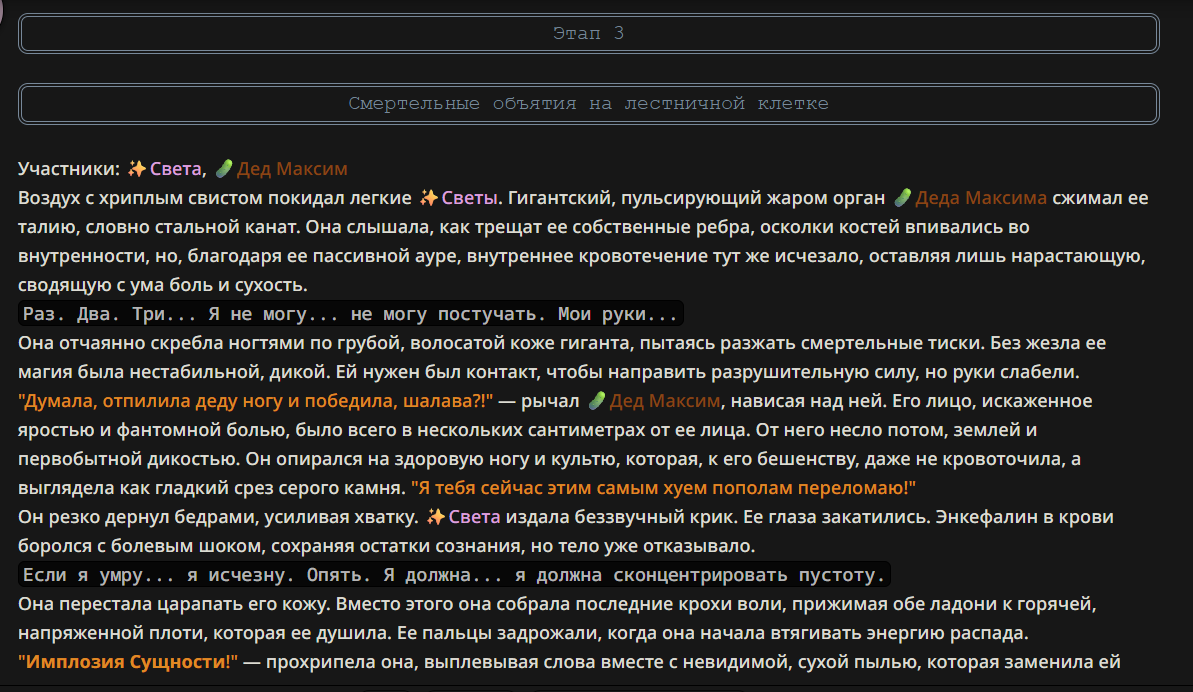Click the cucumber emoji after the word "рычал"

tap(597, 401)
